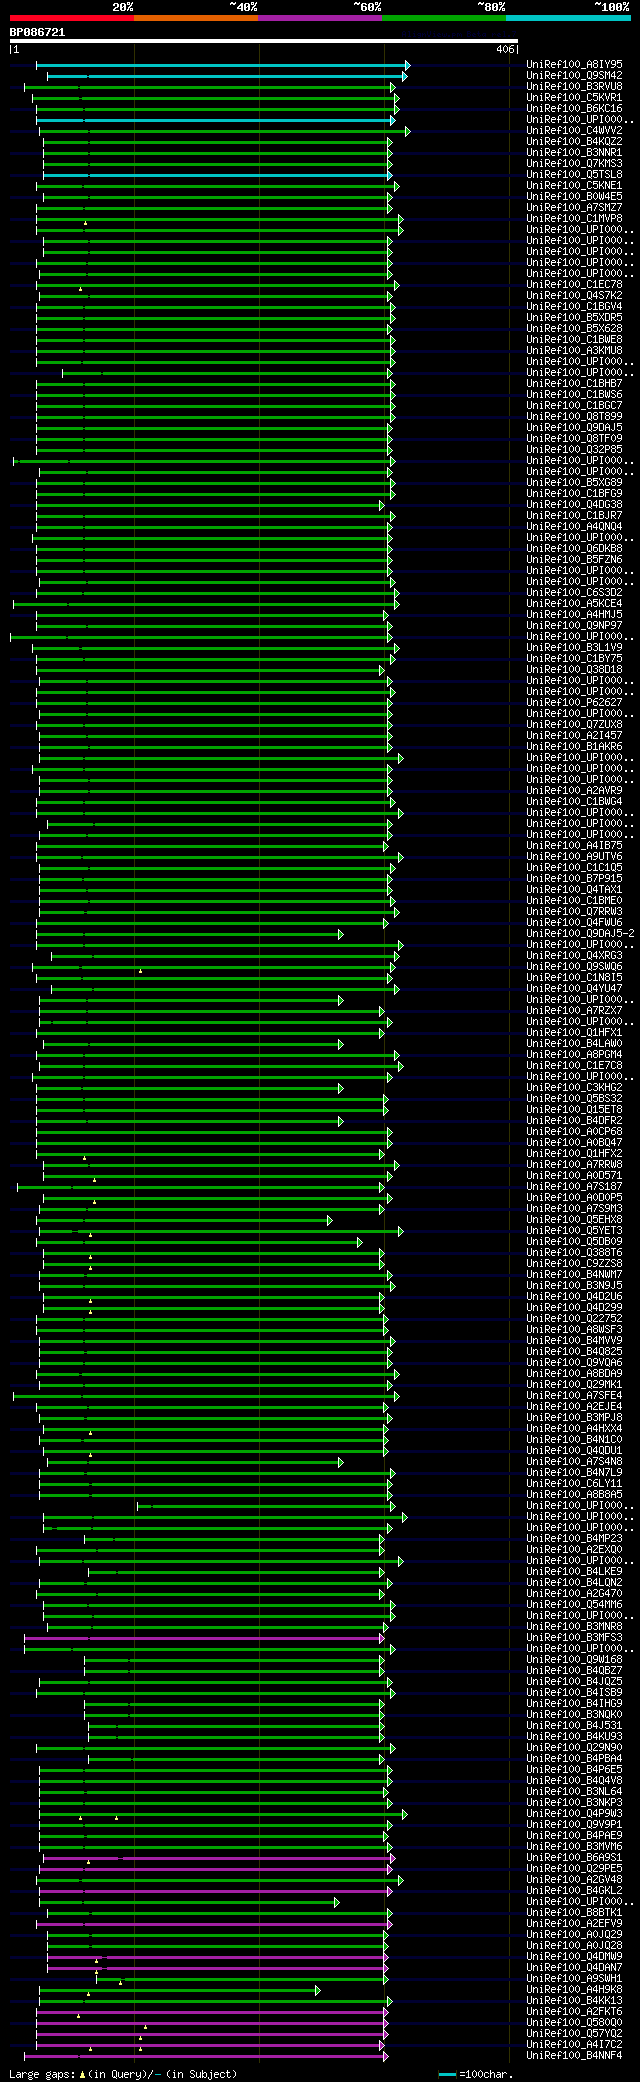Click label UniRef100_C6LY11
Image resolution: width=640 pixels, height=2082 pixels.
pyautogui.click(x=574, y=1483)
